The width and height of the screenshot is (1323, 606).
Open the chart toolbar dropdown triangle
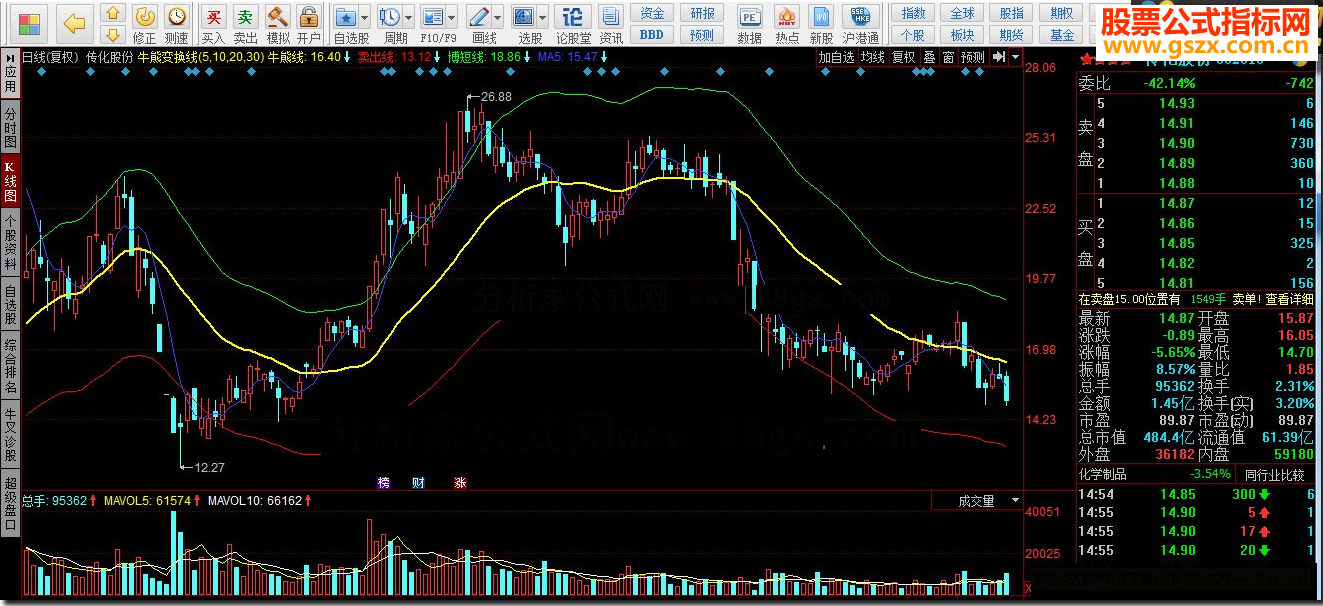pyautogui.click(x=1016, y=57)
